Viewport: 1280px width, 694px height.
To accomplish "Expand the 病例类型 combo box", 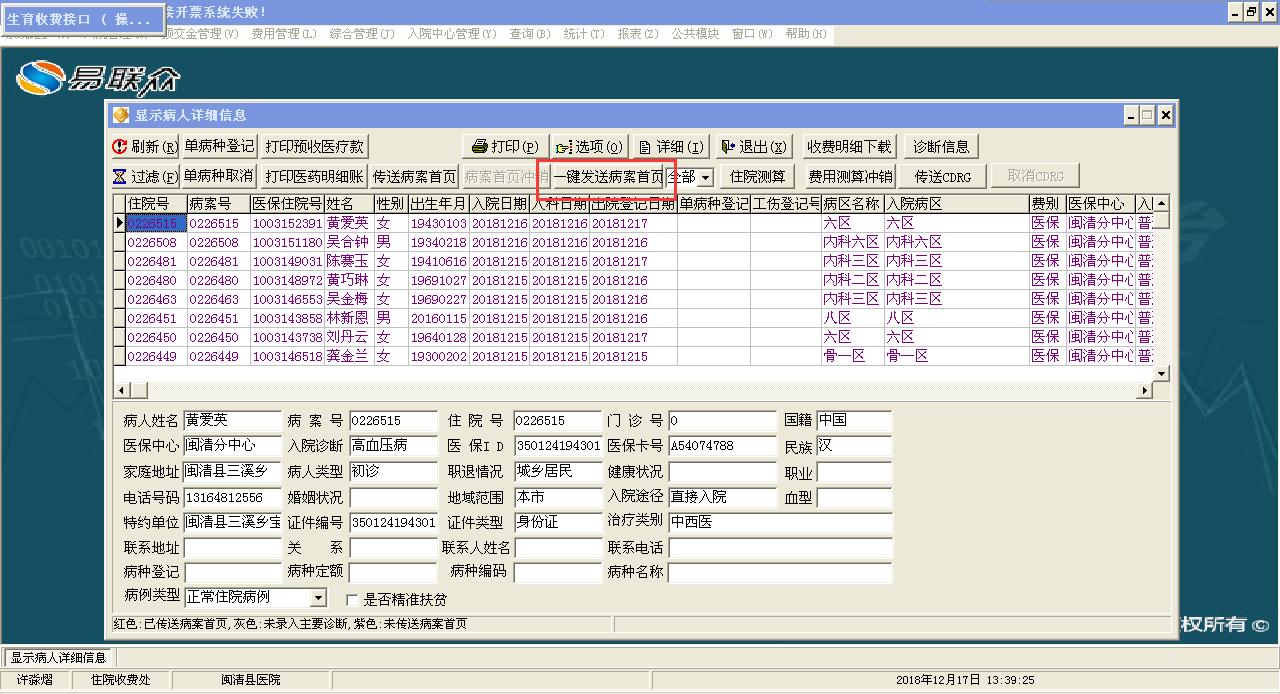I will coord(318,598).
